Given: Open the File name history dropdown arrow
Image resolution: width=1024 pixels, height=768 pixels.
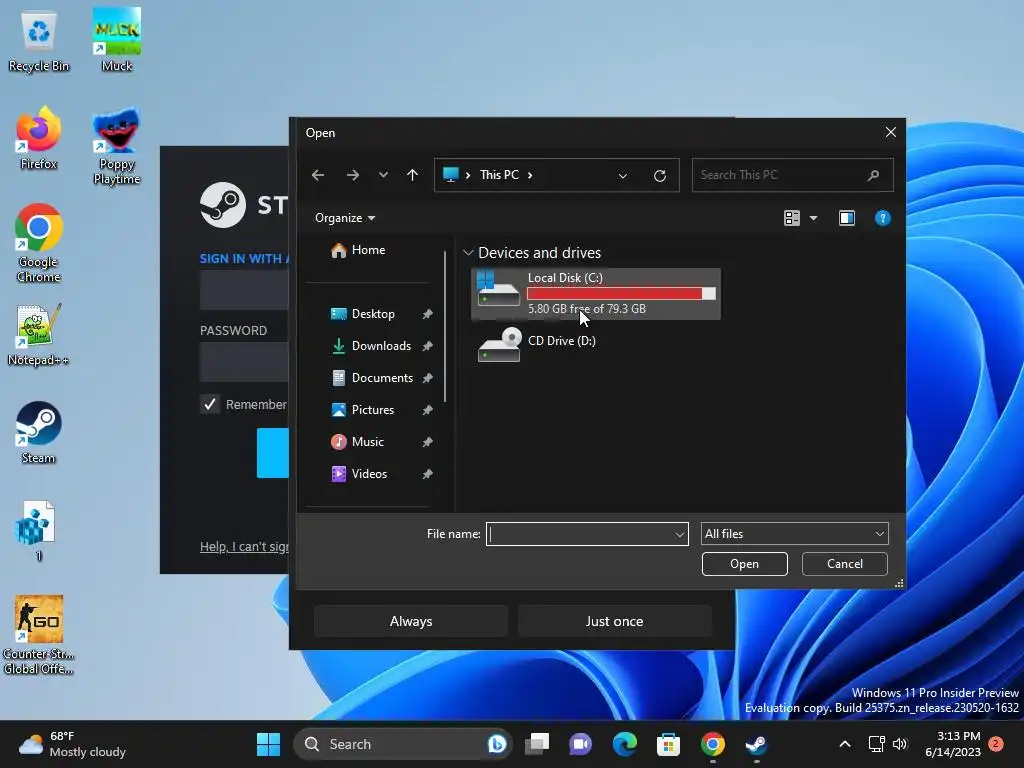Looking at the screenshot, I should point(679,534).
